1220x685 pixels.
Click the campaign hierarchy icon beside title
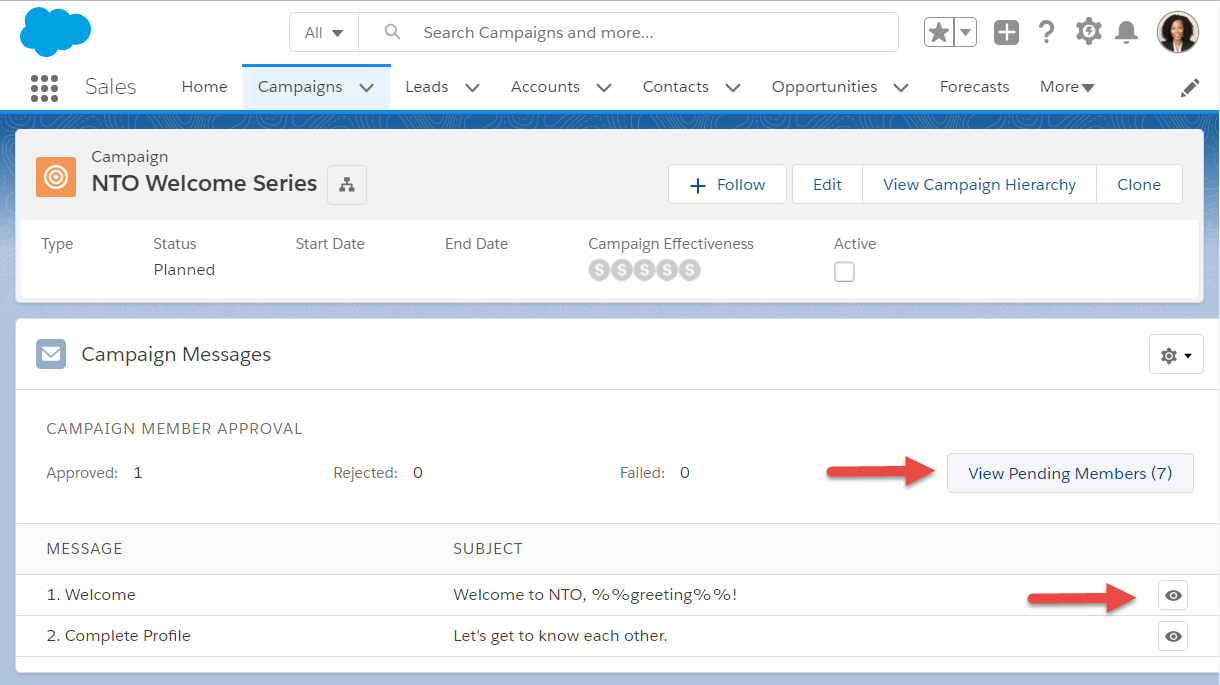(x=347, y=185)
